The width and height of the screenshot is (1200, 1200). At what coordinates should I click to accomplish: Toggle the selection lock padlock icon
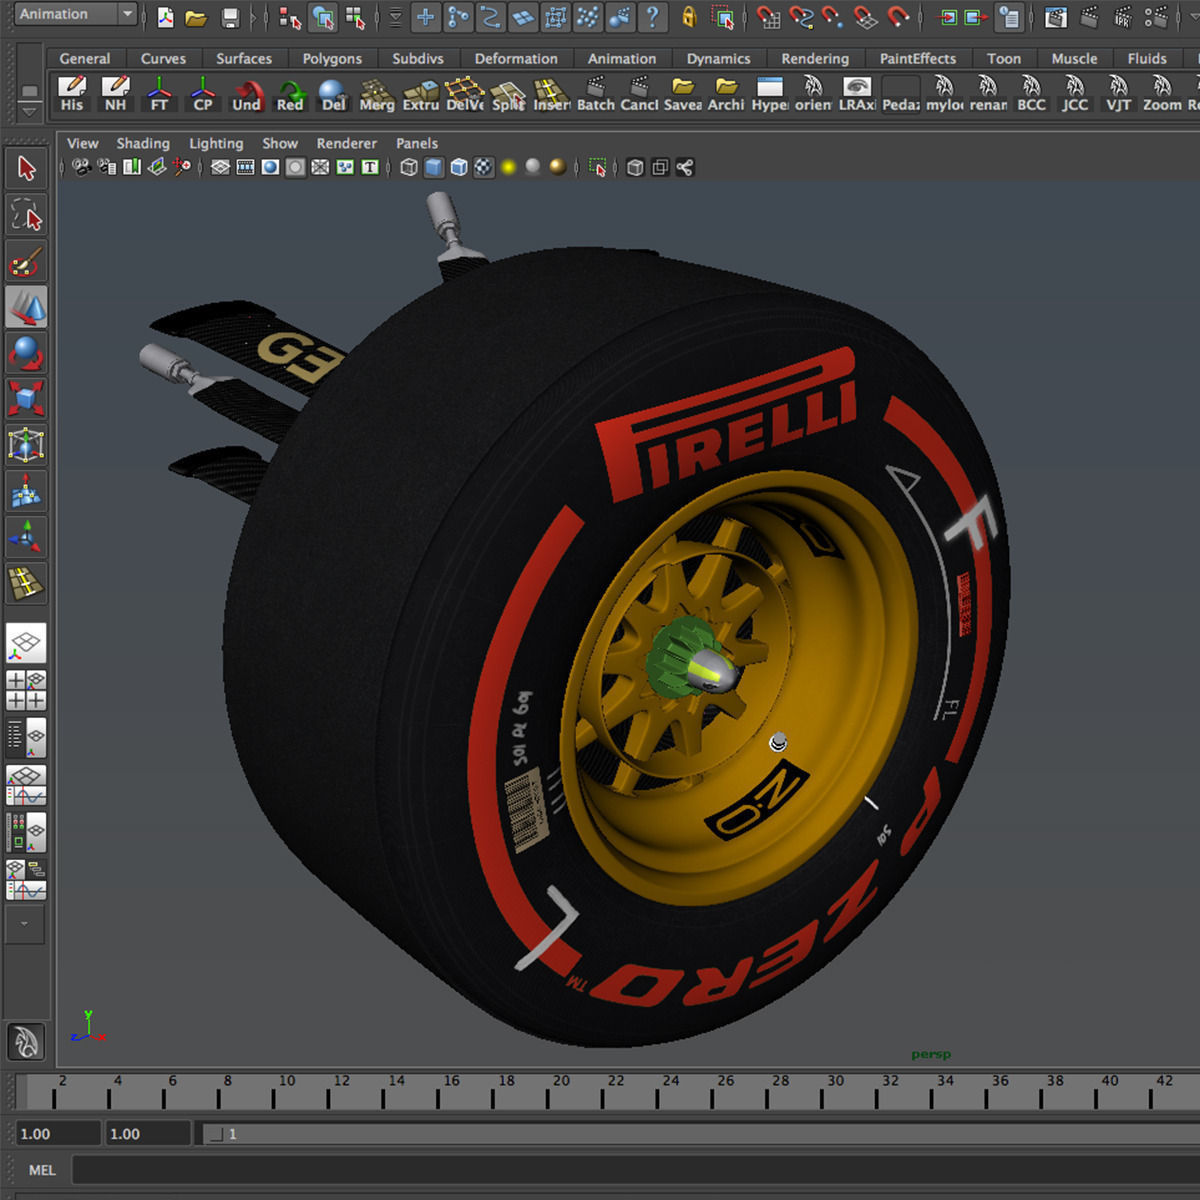689,17
